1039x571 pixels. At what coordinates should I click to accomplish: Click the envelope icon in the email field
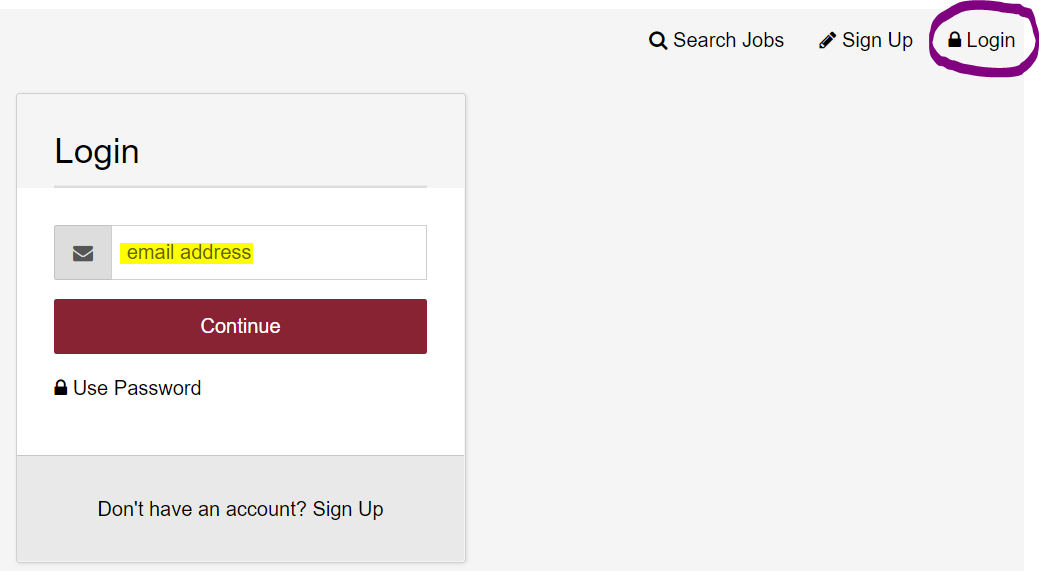pyautogui.click(x=83, y=253)
